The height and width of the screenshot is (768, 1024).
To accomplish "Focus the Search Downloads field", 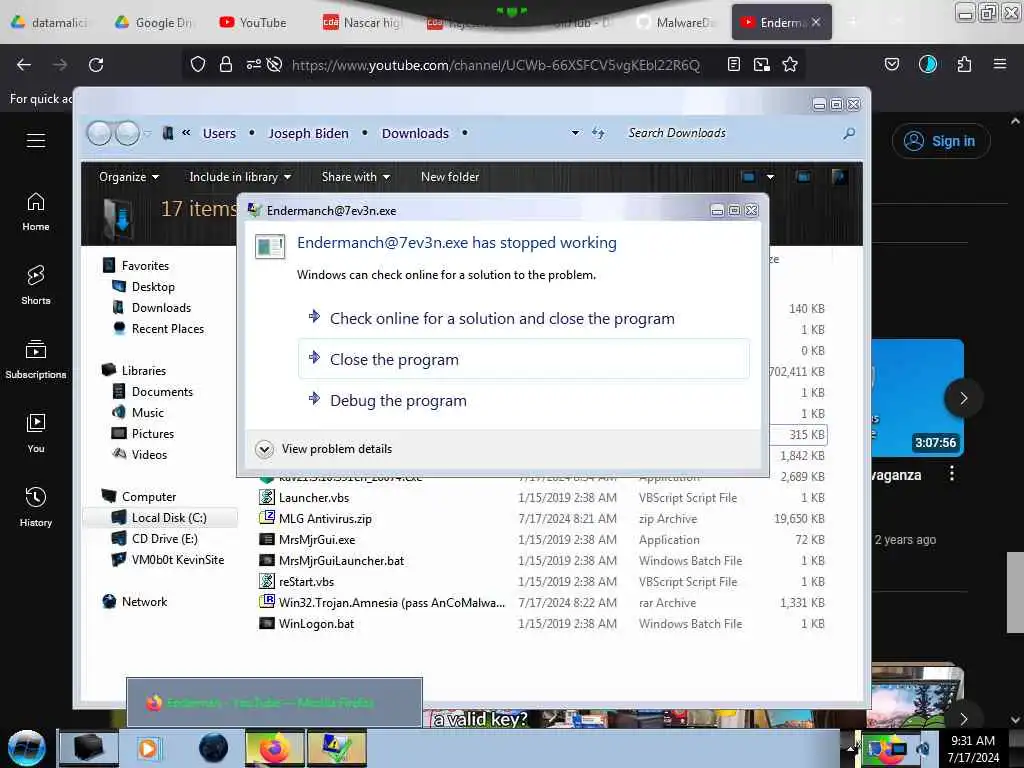I will (x=731, y=133).
